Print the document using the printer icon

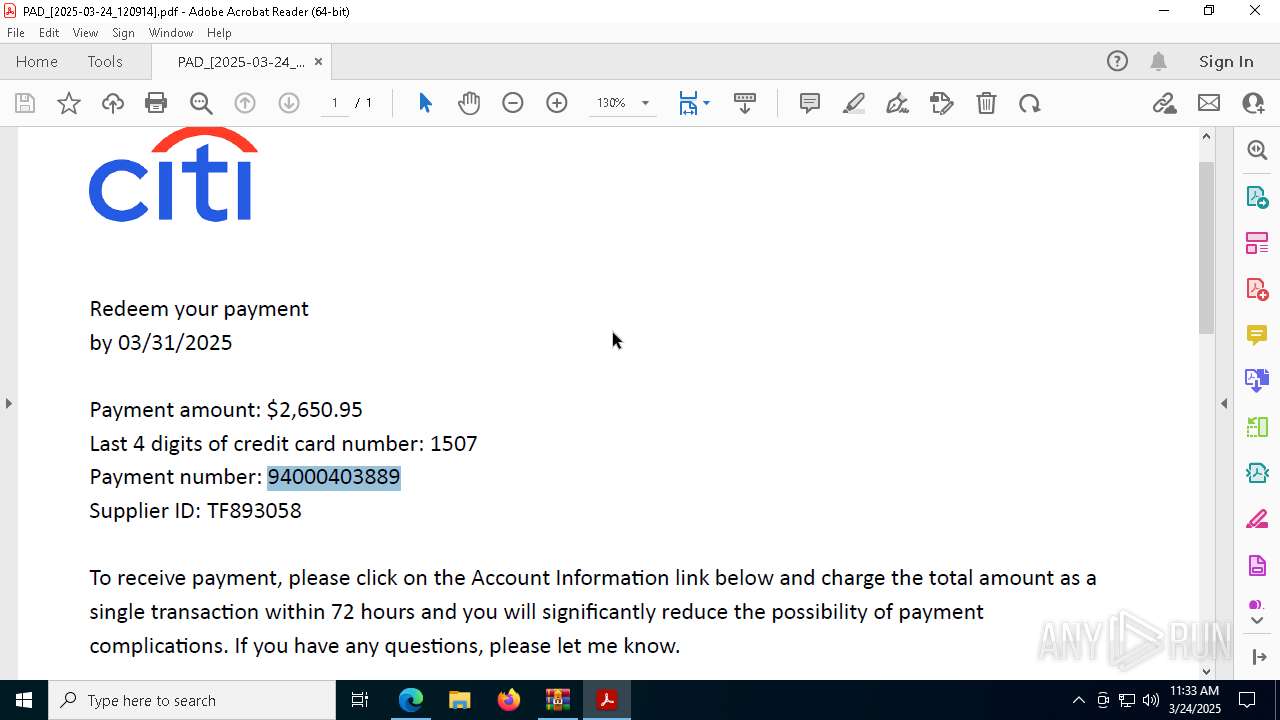[156, 103]
